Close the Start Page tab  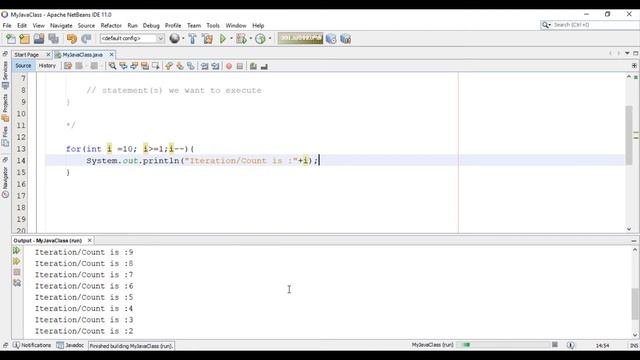pos(48,54)
